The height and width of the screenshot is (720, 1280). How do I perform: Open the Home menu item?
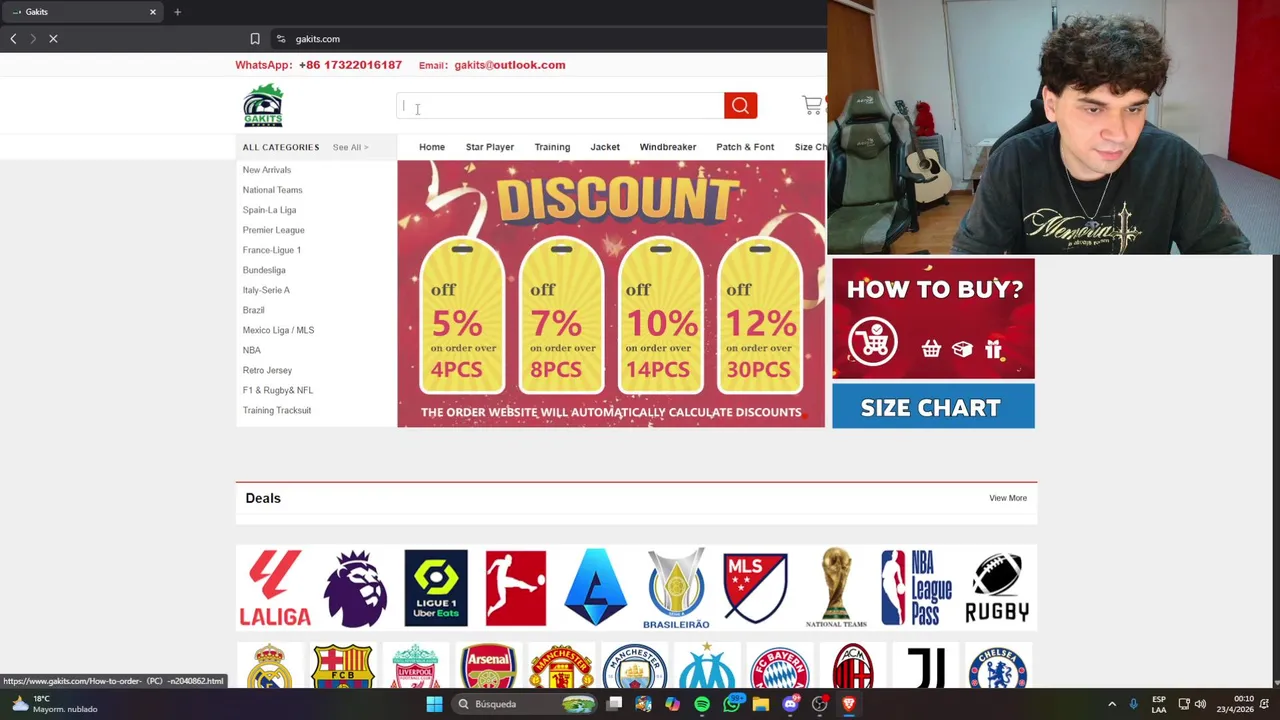(x=432, y=147)
